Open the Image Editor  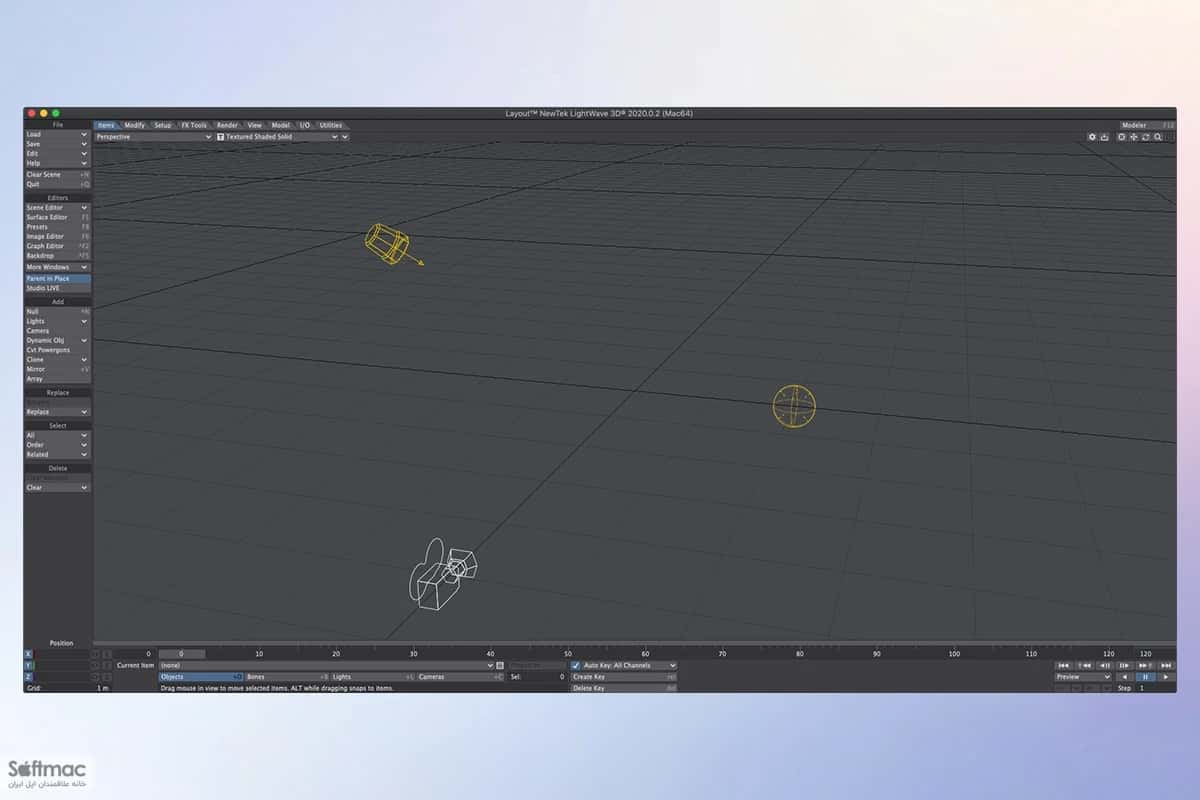click(57, 236)
